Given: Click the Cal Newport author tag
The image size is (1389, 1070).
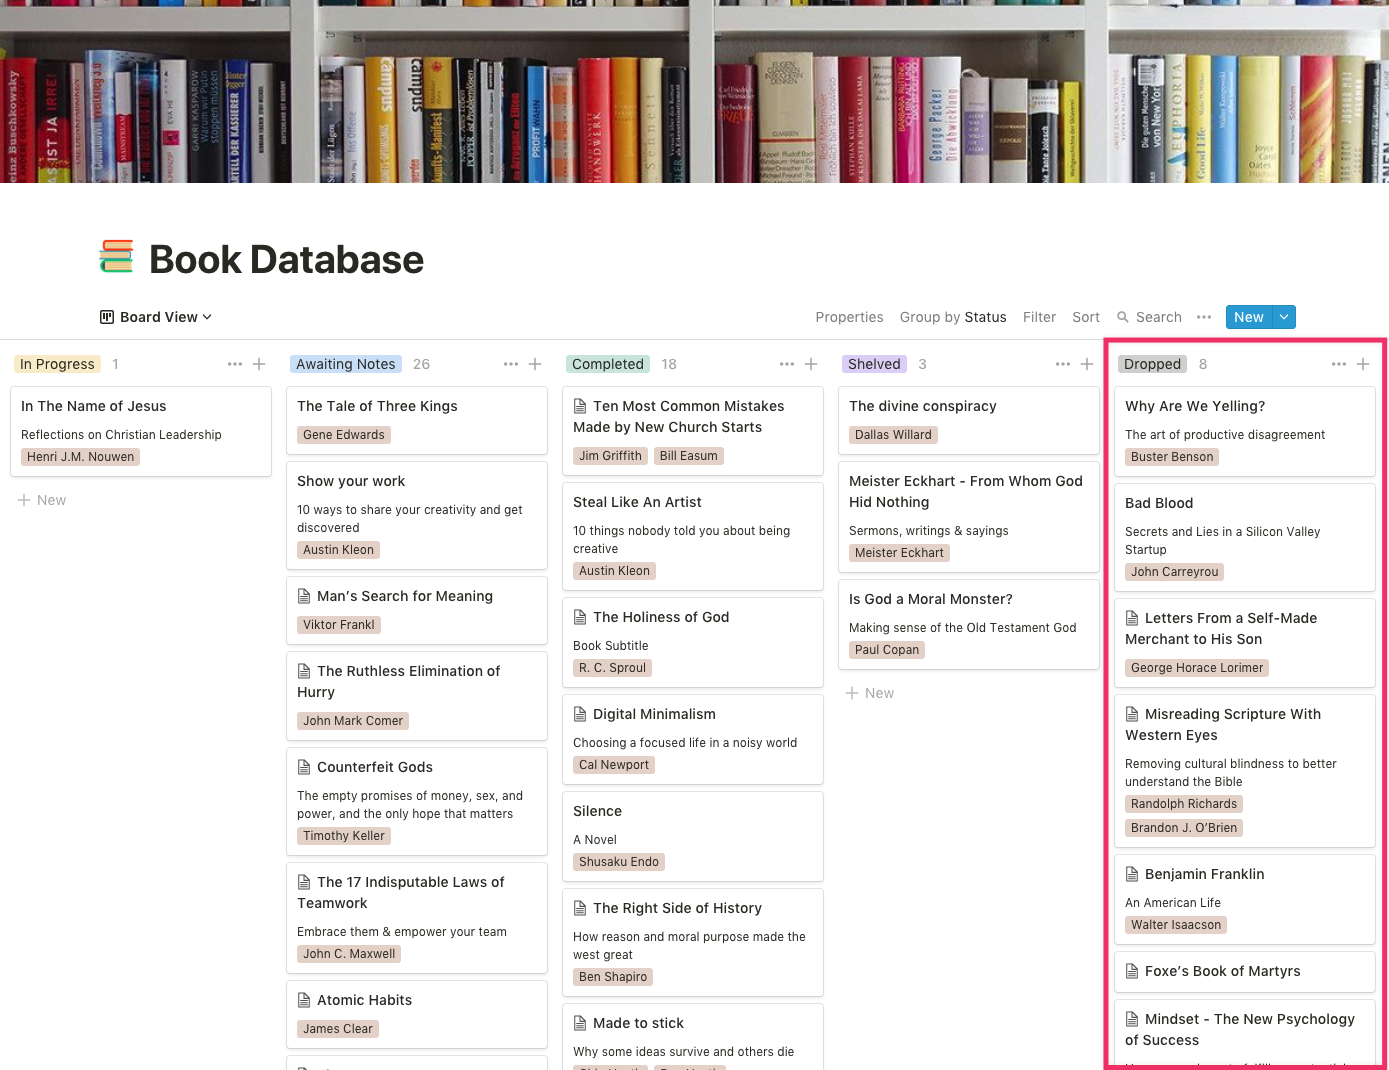Looking at the screenshot, I should [x=614, y=765].
